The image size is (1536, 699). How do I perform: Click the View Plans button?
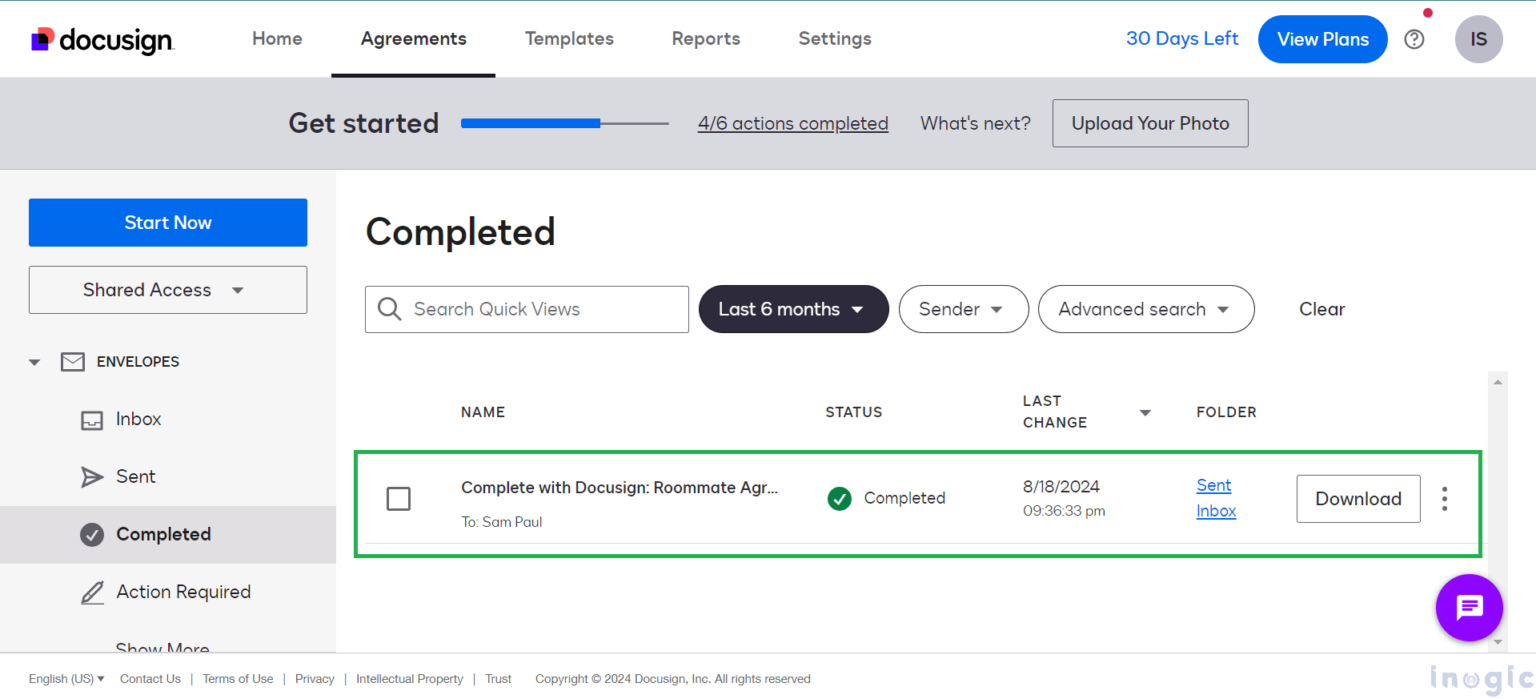click(x=1322, y=39)
